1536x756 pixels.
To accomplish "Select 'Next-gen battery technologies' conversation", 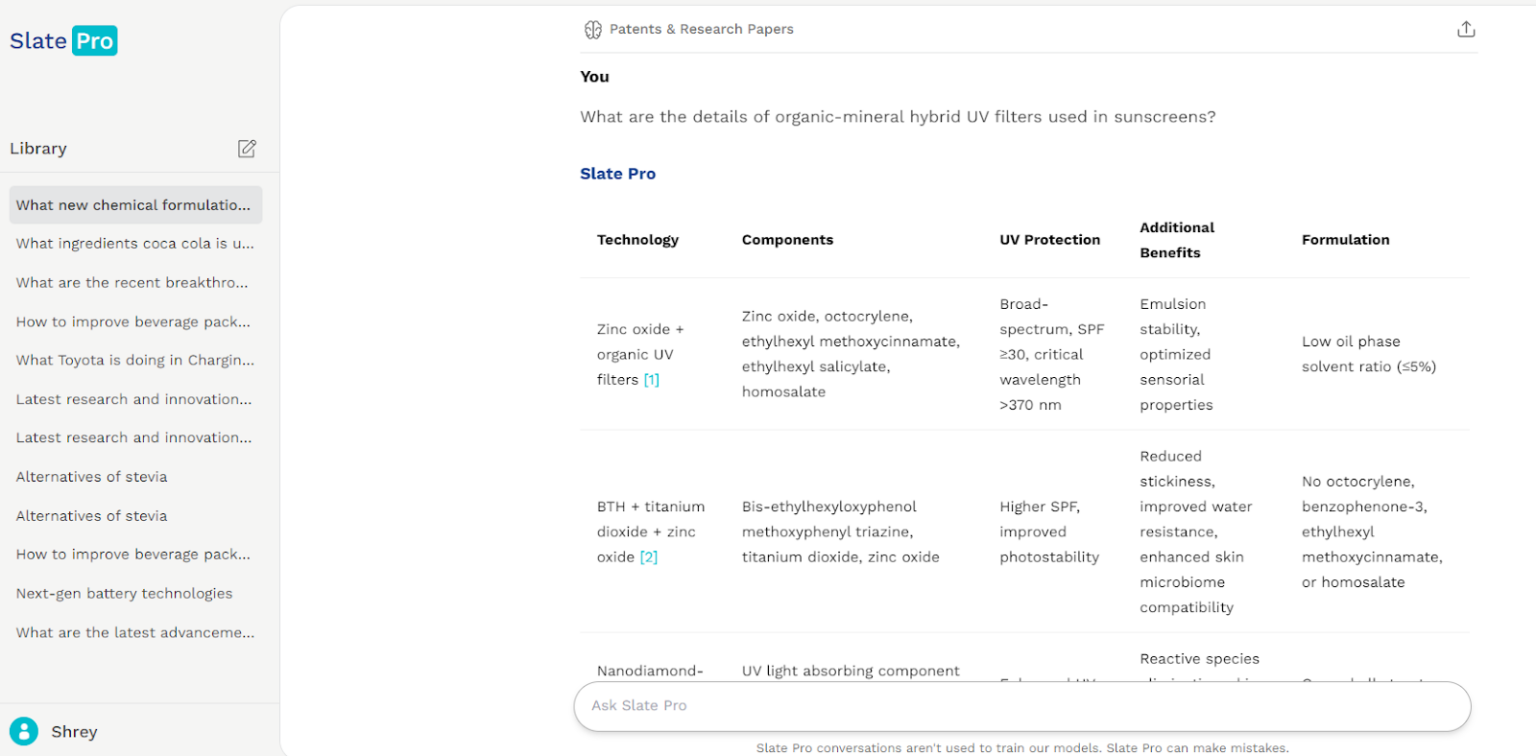I will click(x=124, y=593).
